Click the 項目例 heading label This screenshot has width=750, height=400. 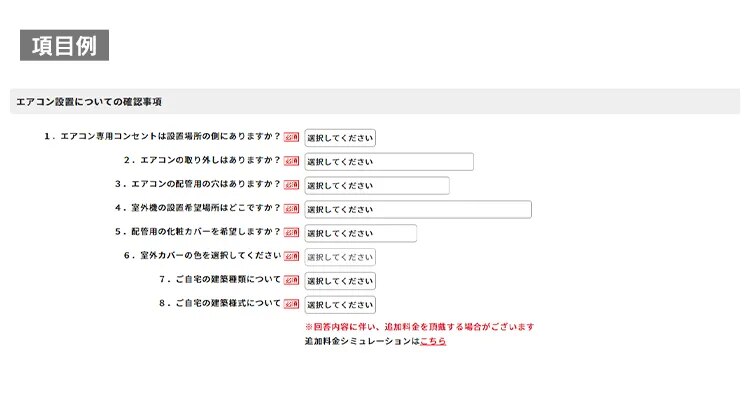coord(64,46)
